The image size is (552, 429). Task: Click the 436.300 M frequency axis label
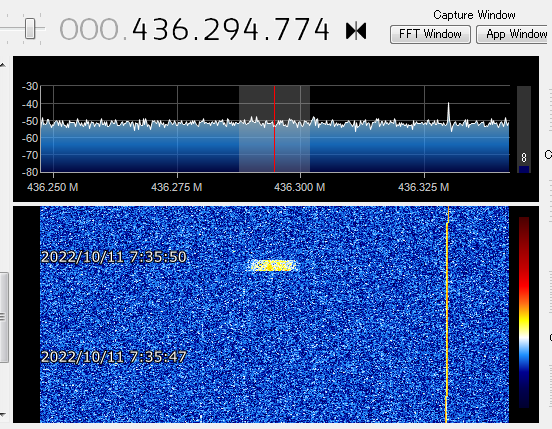tap(300, 187)
